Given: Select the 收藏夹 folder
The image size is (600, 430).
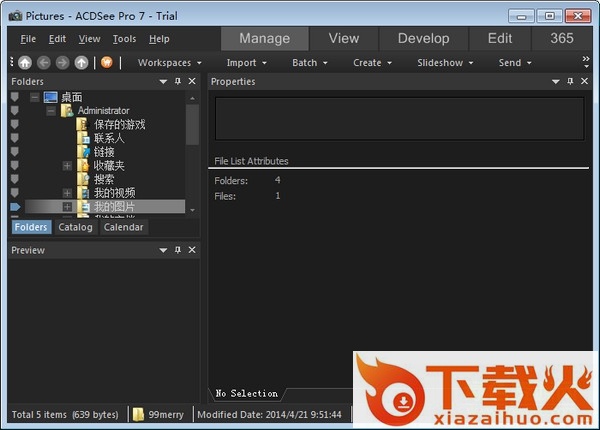Looking at the screenshot, I should 109,166.
